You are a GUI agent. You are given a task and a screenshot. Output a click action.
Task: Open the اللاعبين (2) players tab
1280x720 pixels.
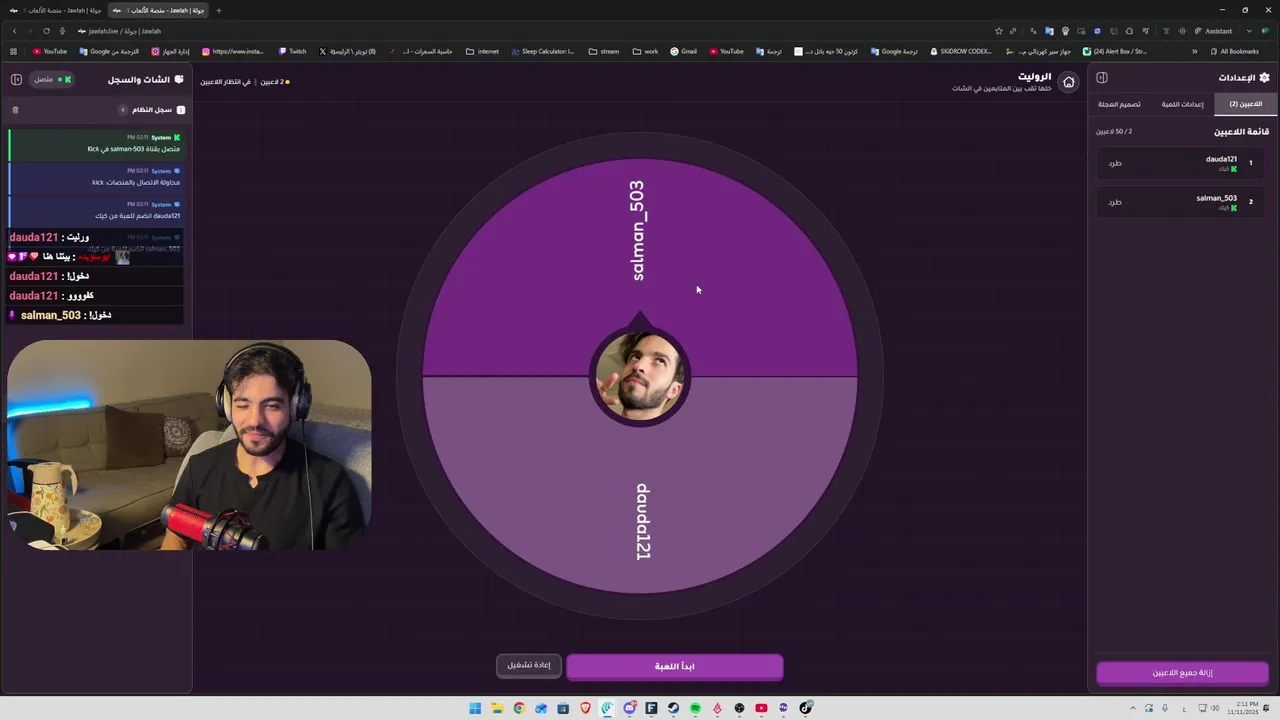point(1245,104)
